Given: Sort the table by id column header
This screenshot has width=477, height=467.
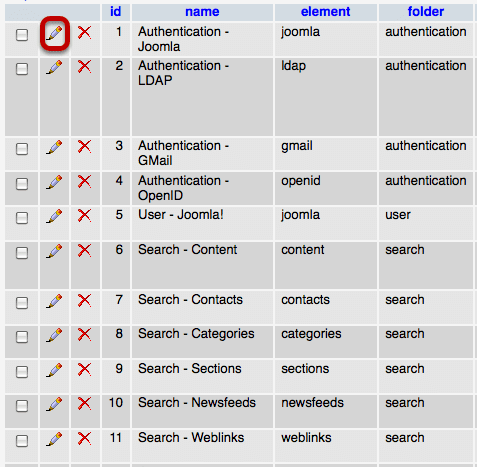Looking at the screenshot, I should tap(116, 12).
